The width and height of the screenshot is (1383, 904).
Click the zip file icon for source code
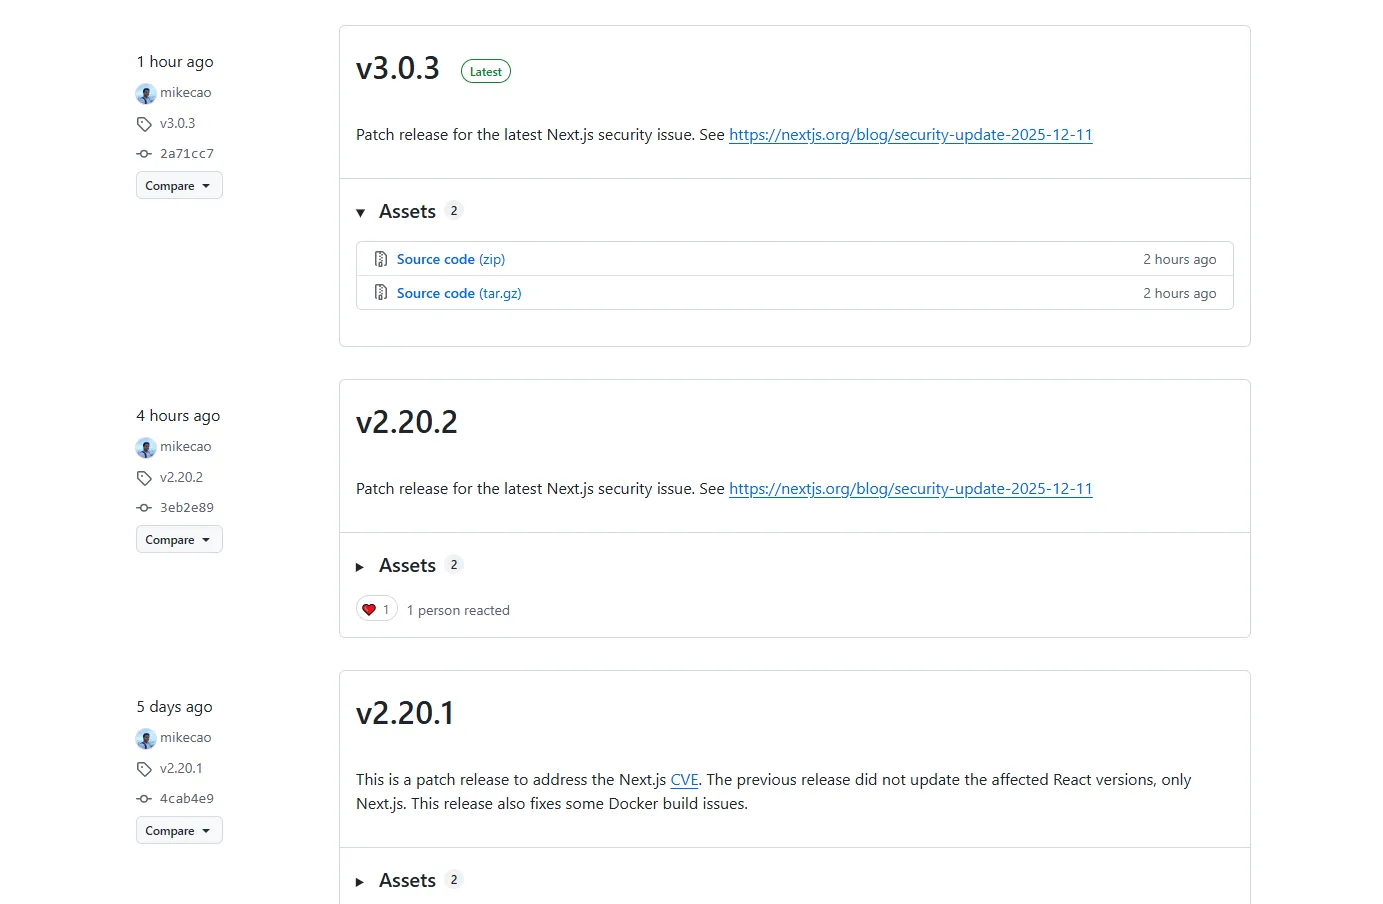tap(381, 259)
